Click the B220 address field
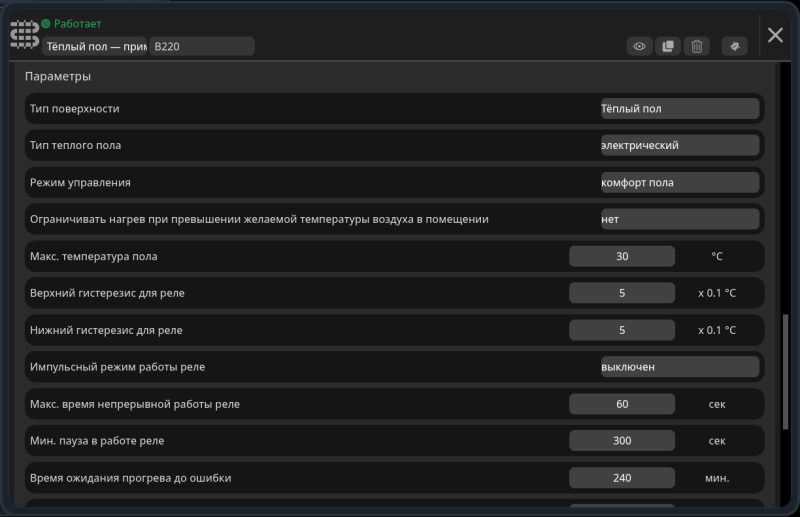 click(202, 46)
